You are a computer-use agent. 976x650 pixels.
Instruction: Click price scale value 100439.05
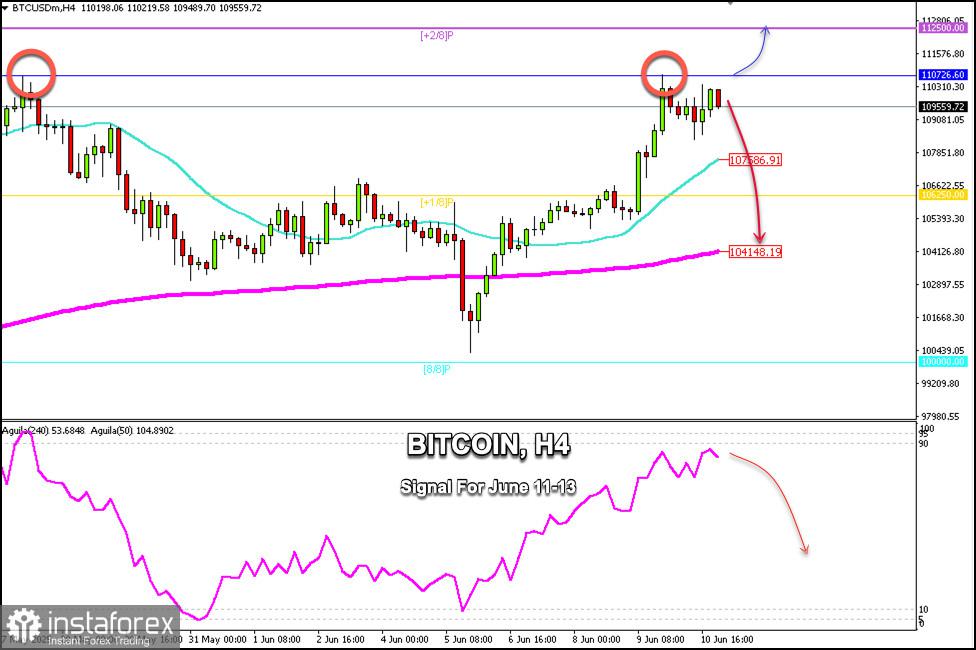pos(943,351)
